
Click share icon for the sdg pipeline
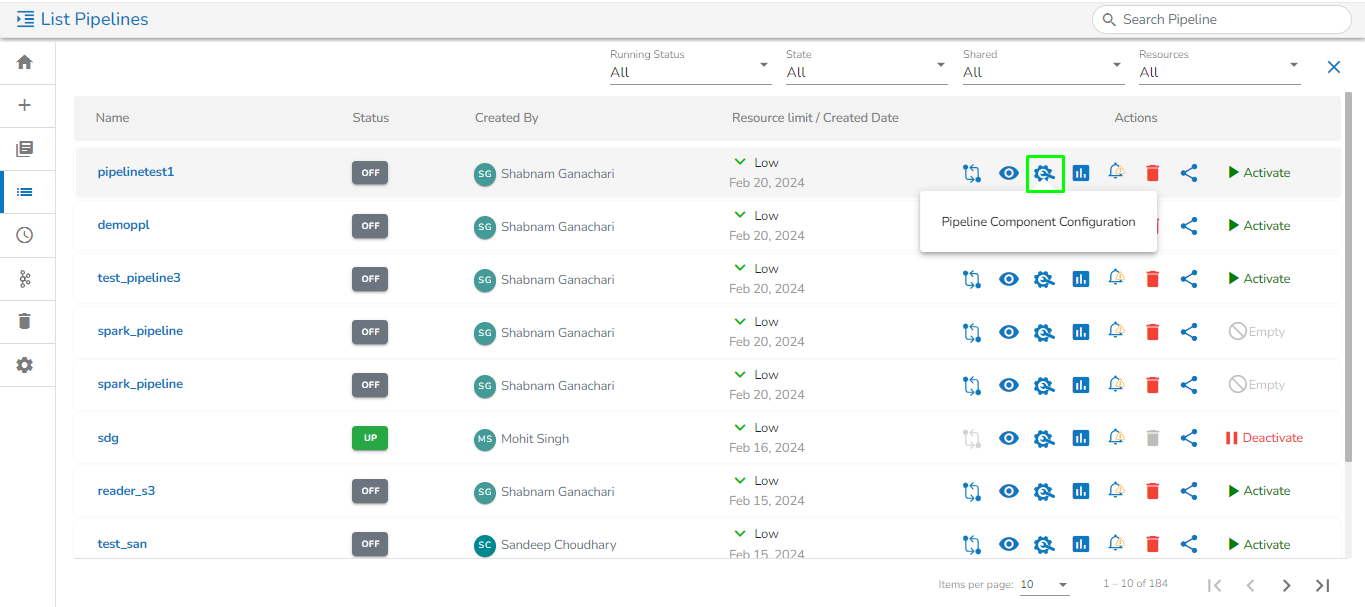1188,438
